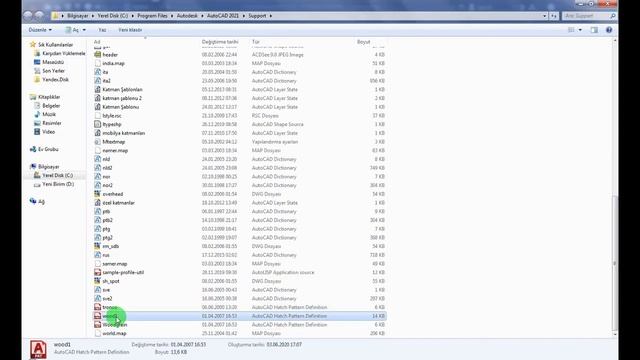This screenshot has width=640, height=360.
Task: Click the change view icon
Action: tap(571, 30)
